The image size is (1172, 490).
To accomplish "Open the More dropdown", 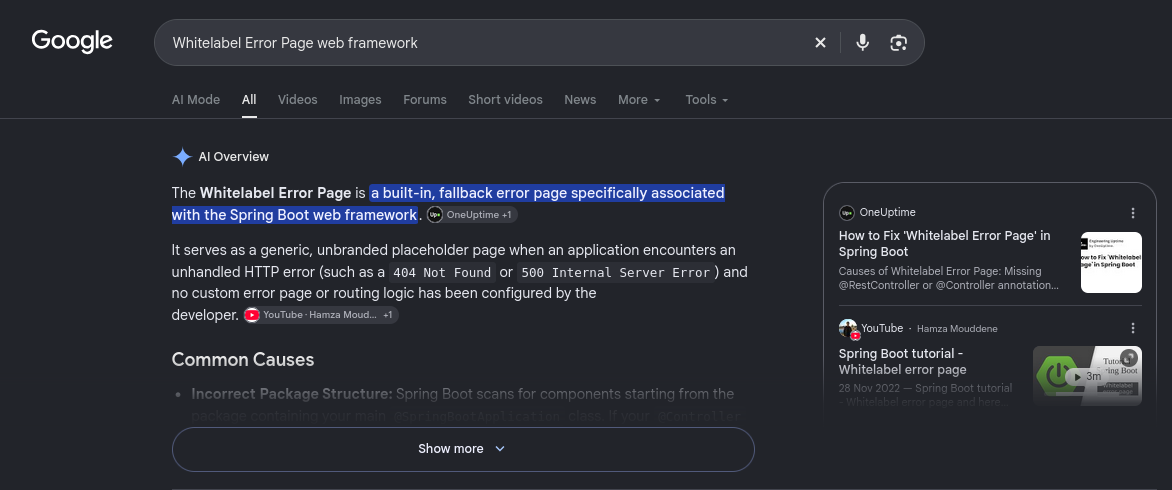I will 639,99.
